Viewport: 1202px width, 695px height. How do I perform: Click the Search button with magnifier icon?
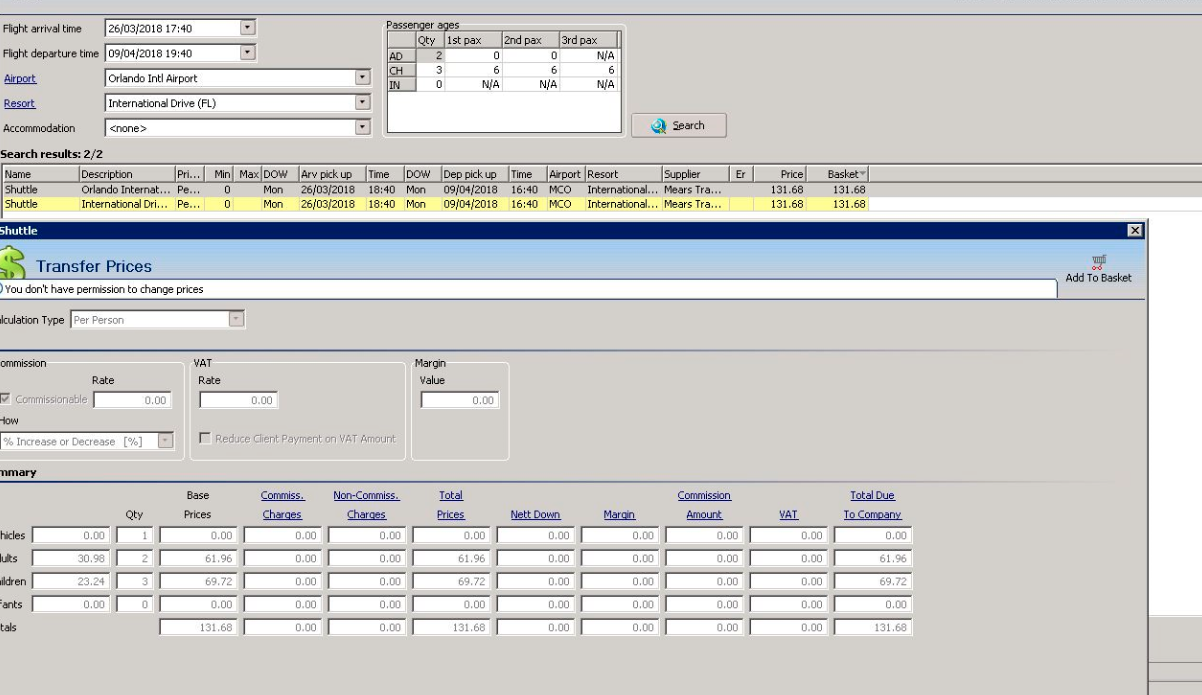(678, 125)
